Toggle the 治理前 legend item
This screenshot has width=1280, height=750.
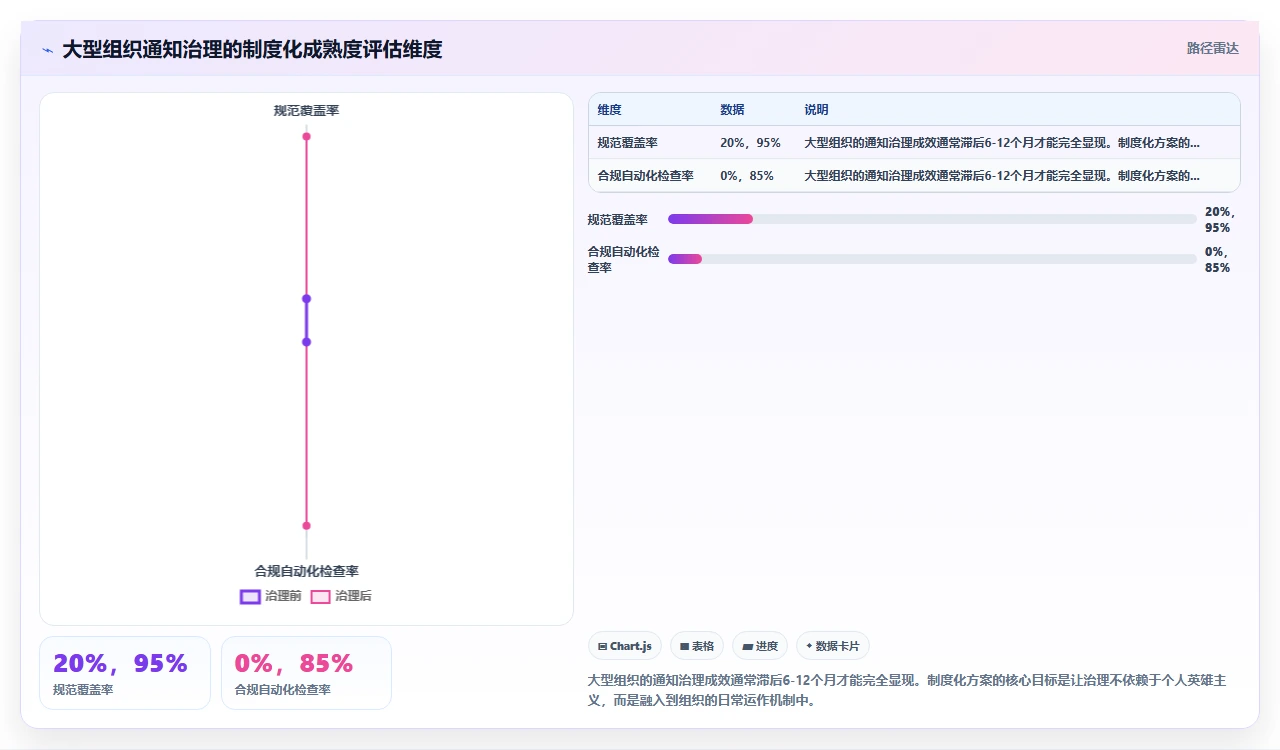270,596
